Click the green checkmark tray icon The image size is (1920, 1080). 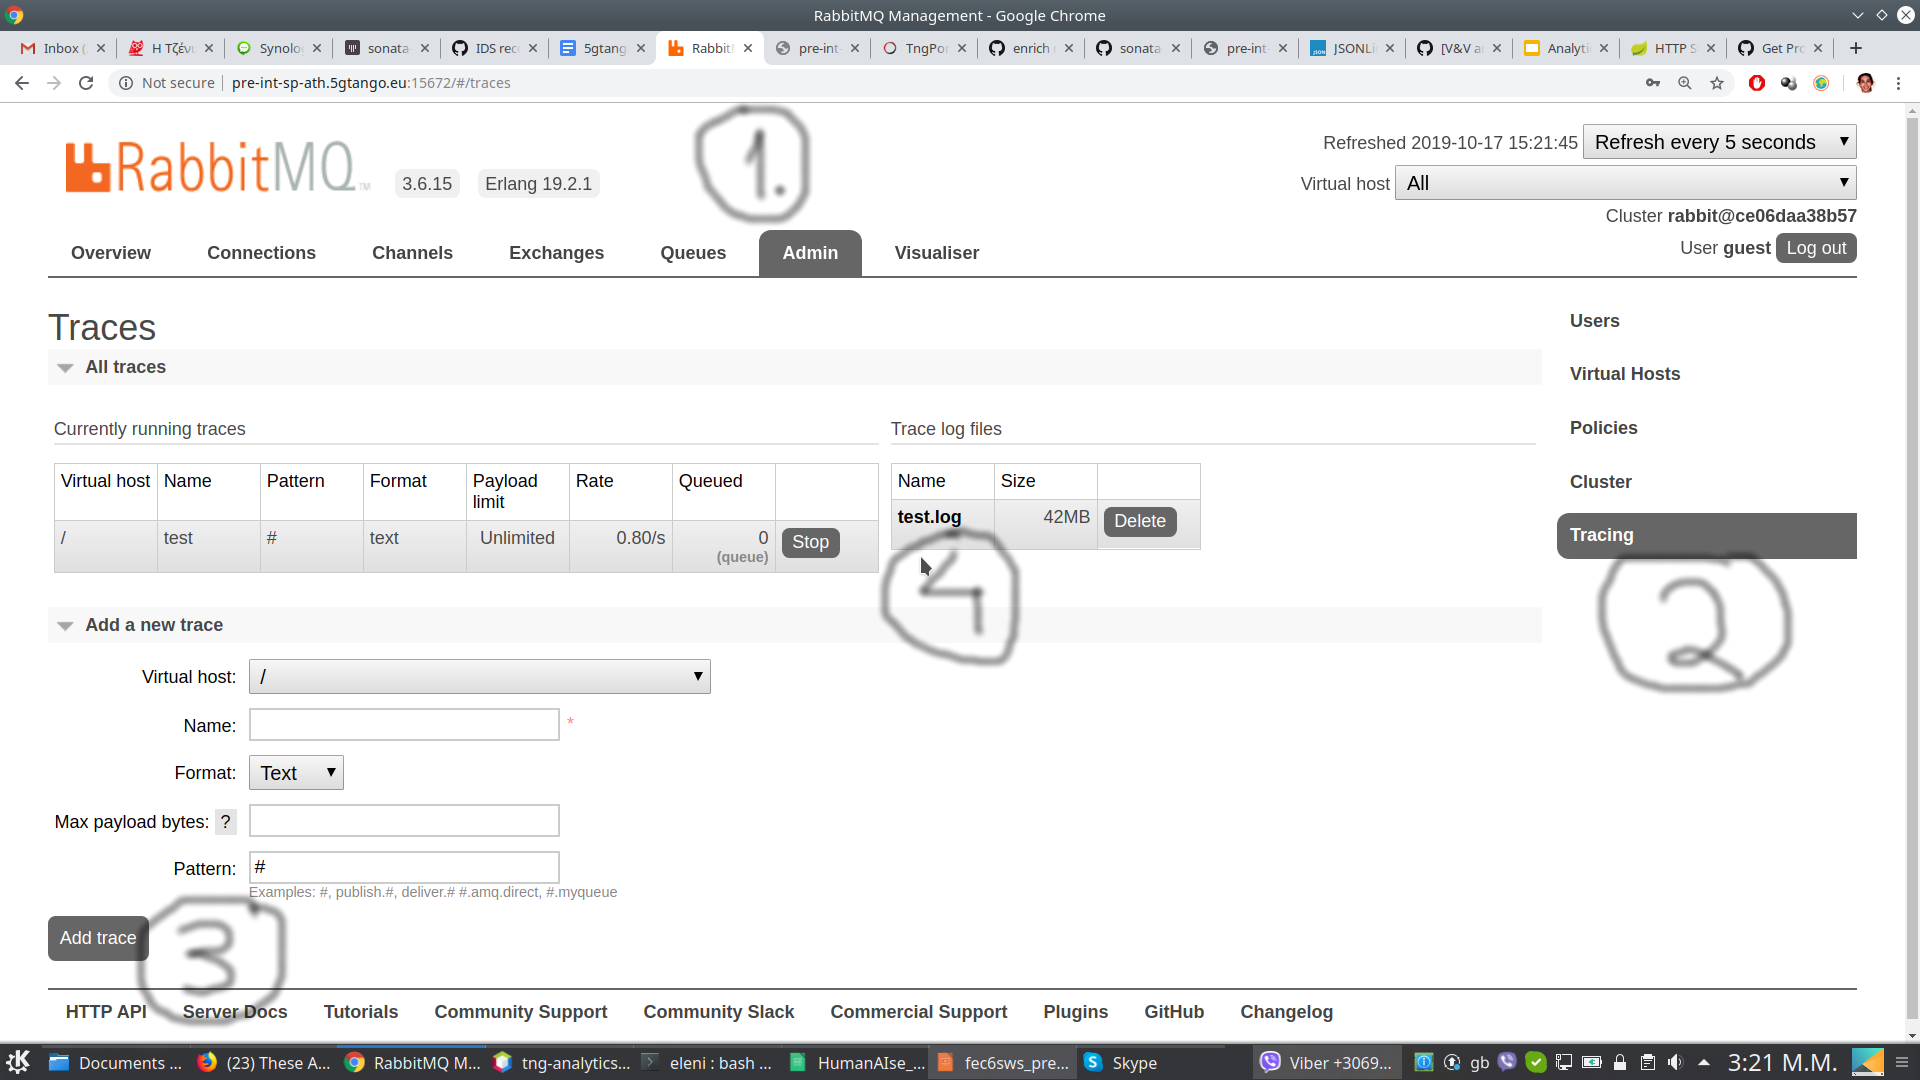1536,1062
